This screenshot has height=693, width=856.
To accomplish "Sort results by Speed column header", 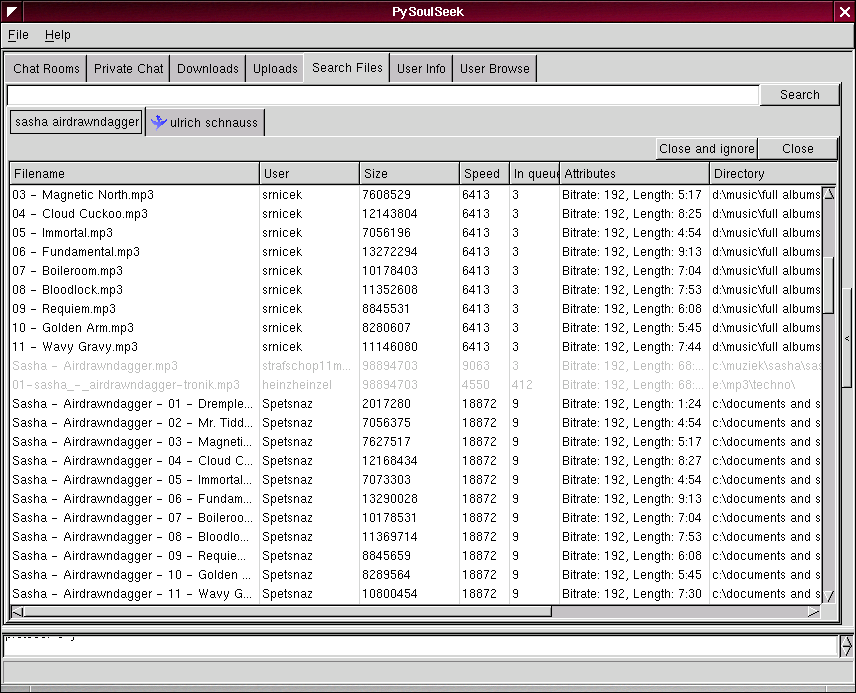I will coord(485,174).
